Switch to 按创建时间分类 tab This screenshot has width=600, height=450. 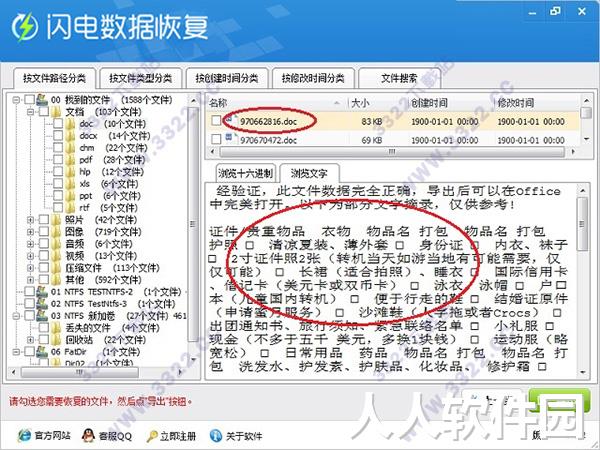click(227, 78)
